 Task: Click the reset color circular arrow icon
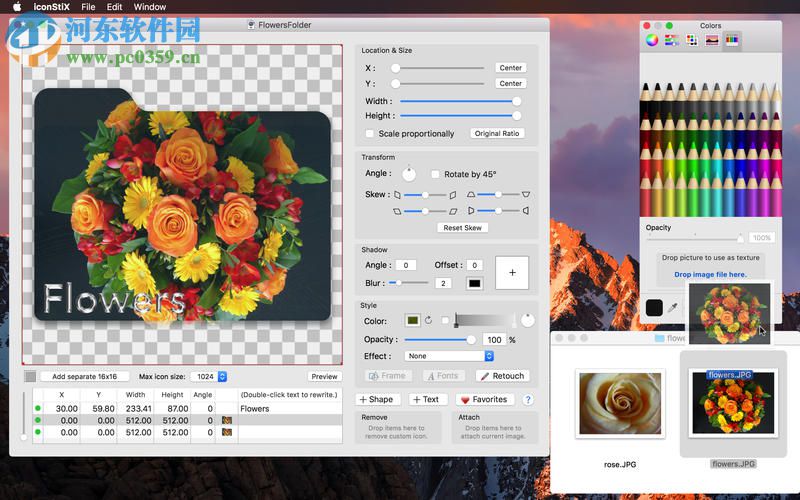coord(429,321)
